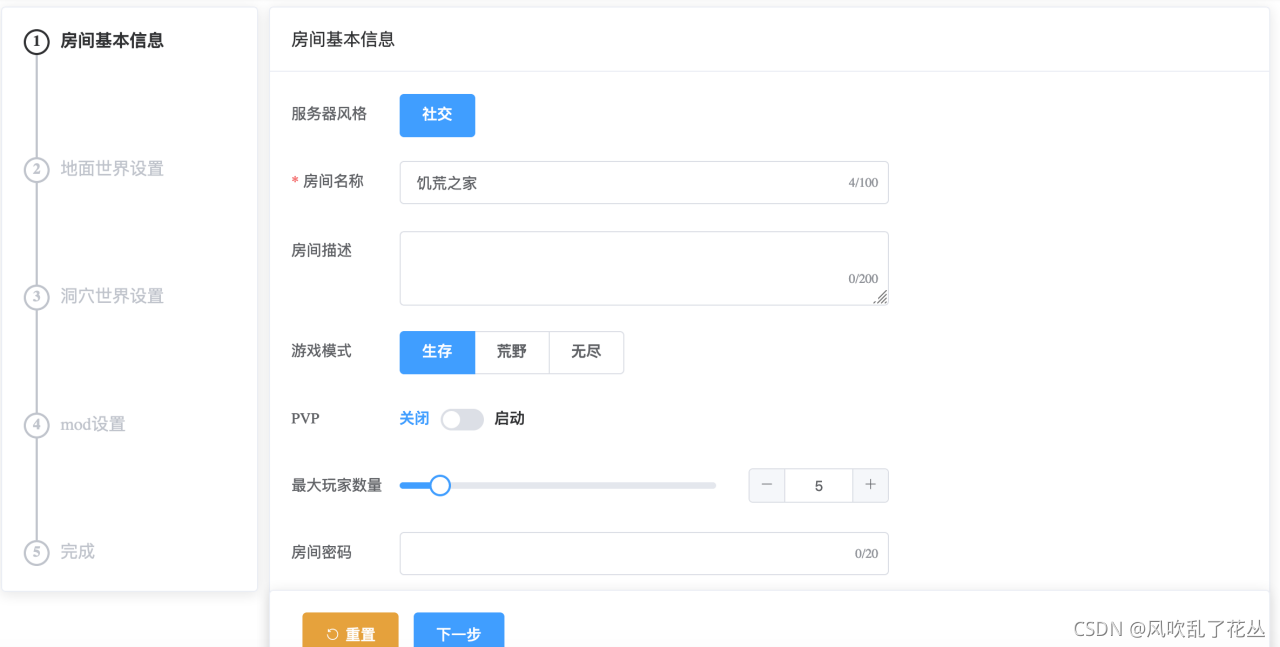Go to 洞穴世界设置 step

point(112,297)
